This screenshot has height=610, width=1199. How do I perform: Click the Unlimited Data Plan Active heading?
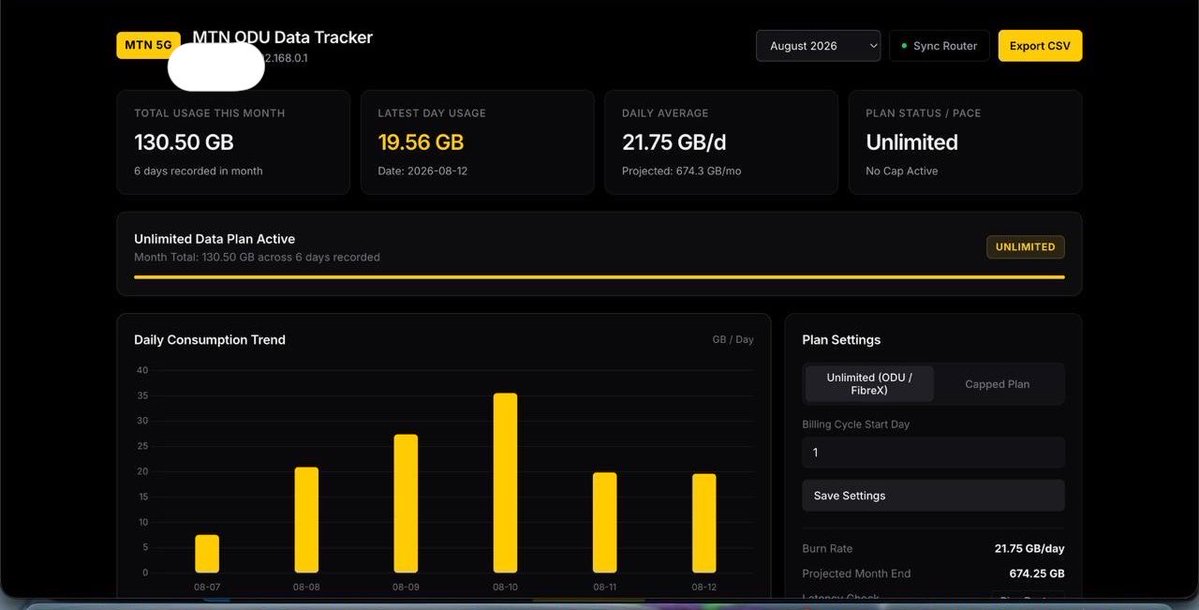point(214,238)
